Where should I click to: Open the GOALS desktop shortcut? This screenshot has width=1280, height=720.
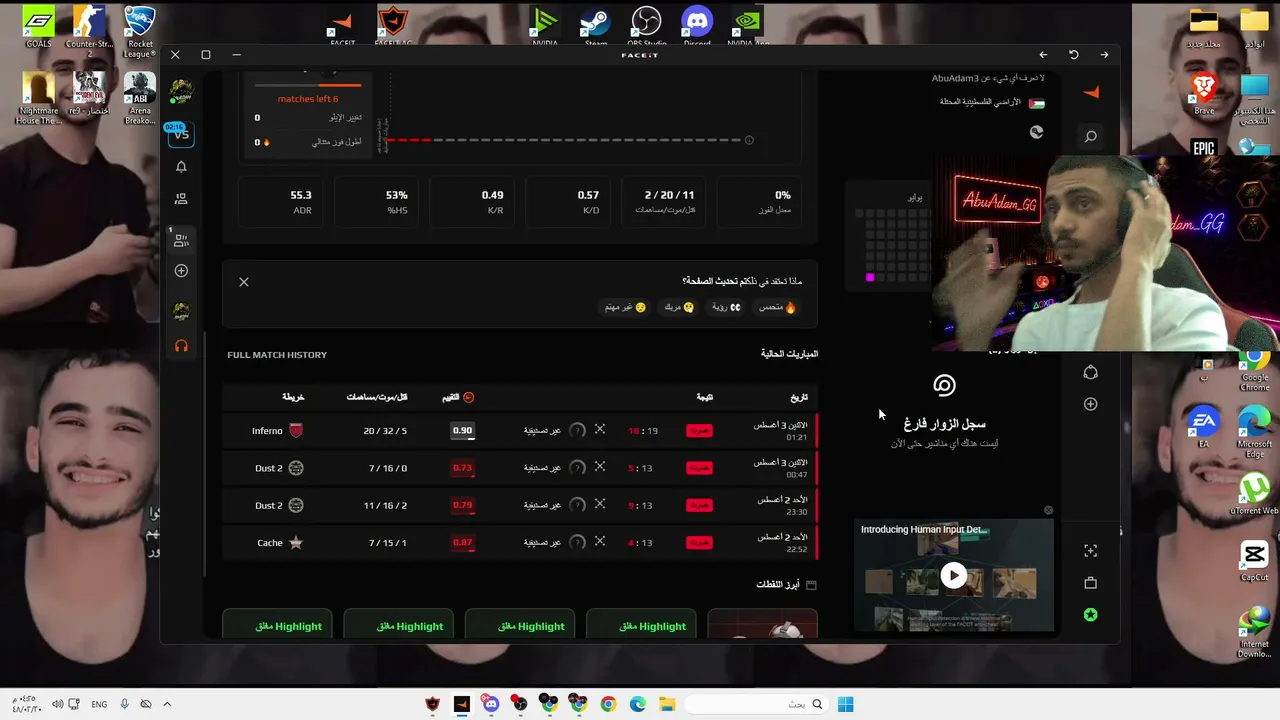click(x=38, y=27)
